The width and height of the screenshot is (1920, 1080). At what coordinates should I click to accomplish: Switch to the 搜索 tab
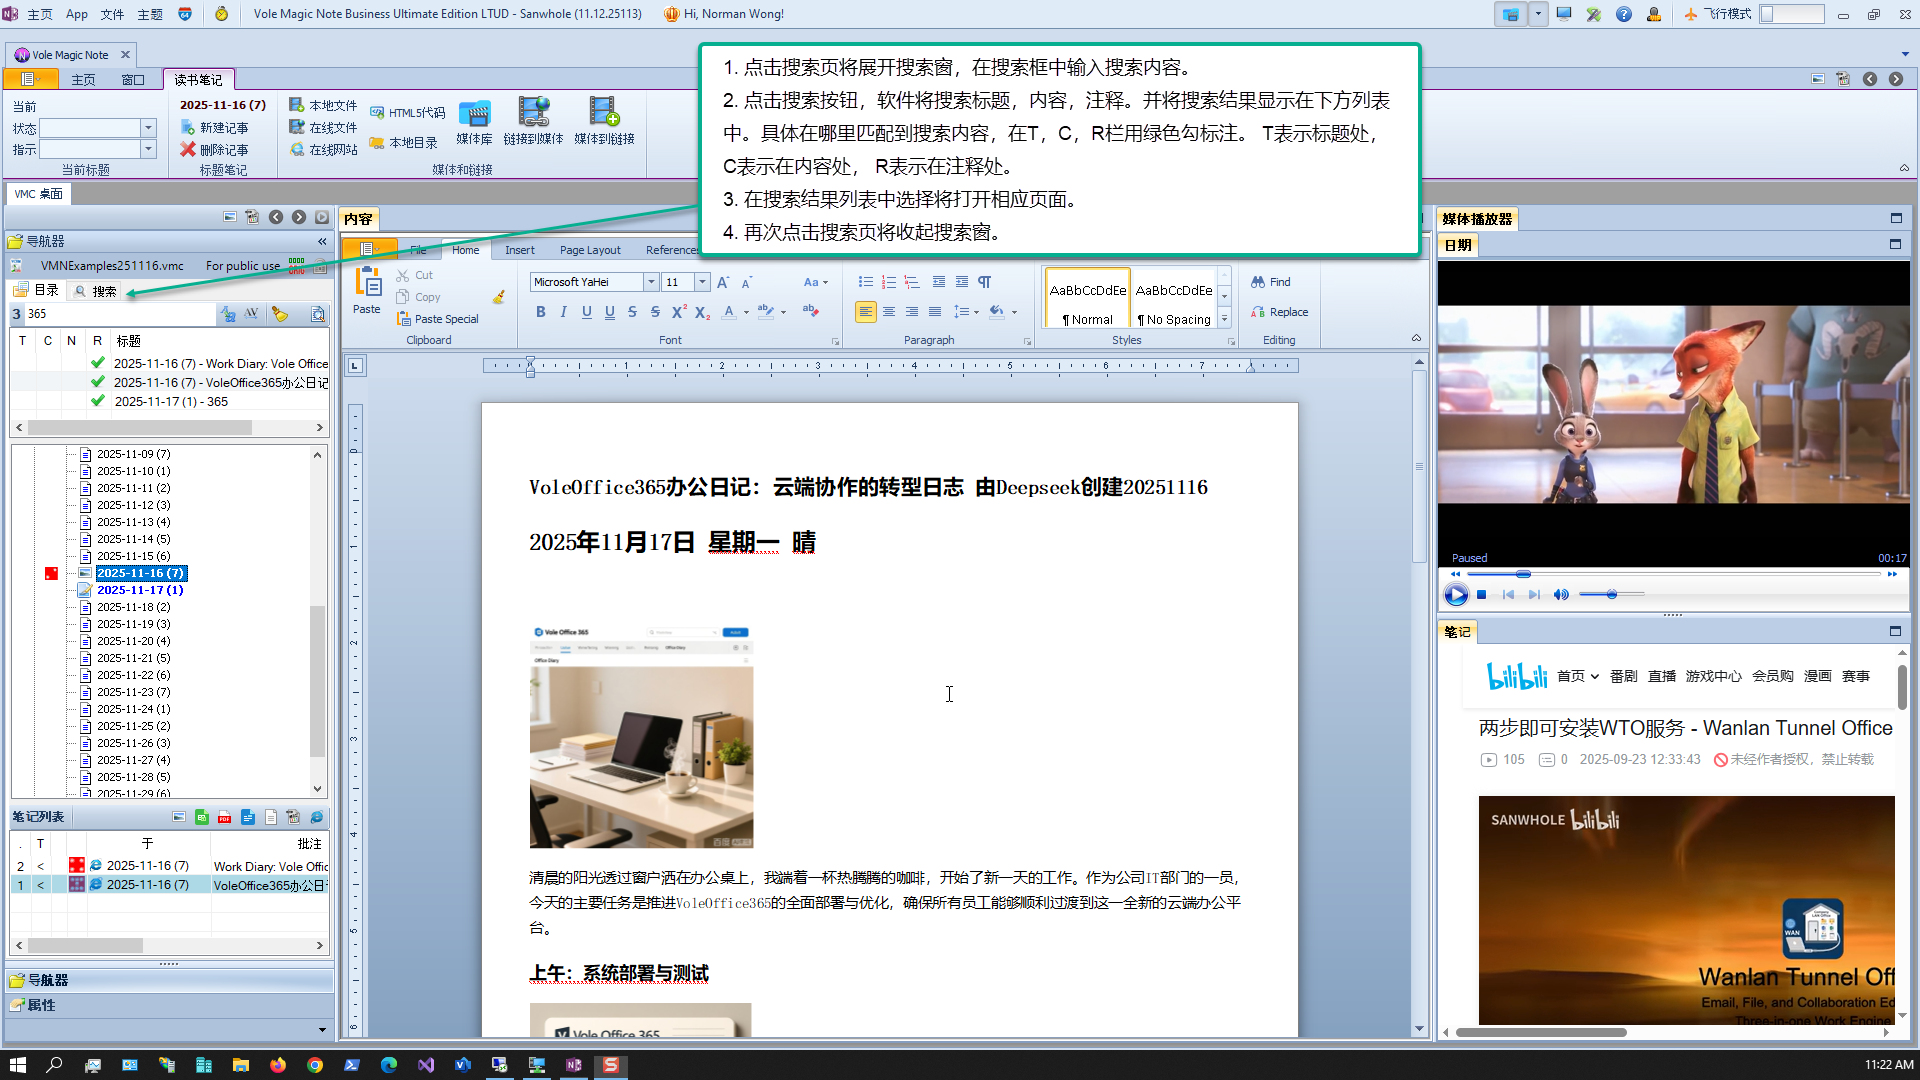(x=96, y=291)
